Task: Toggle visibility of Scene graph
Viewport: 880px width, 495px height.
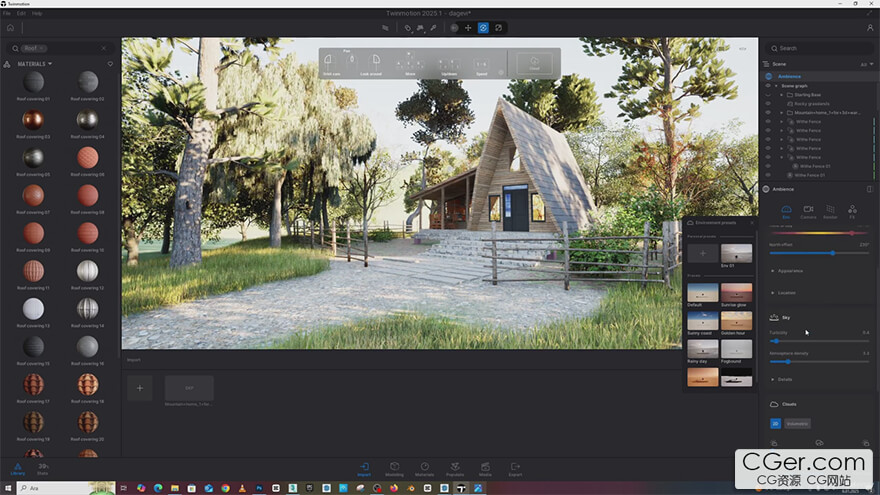Action: pos(768,86)
